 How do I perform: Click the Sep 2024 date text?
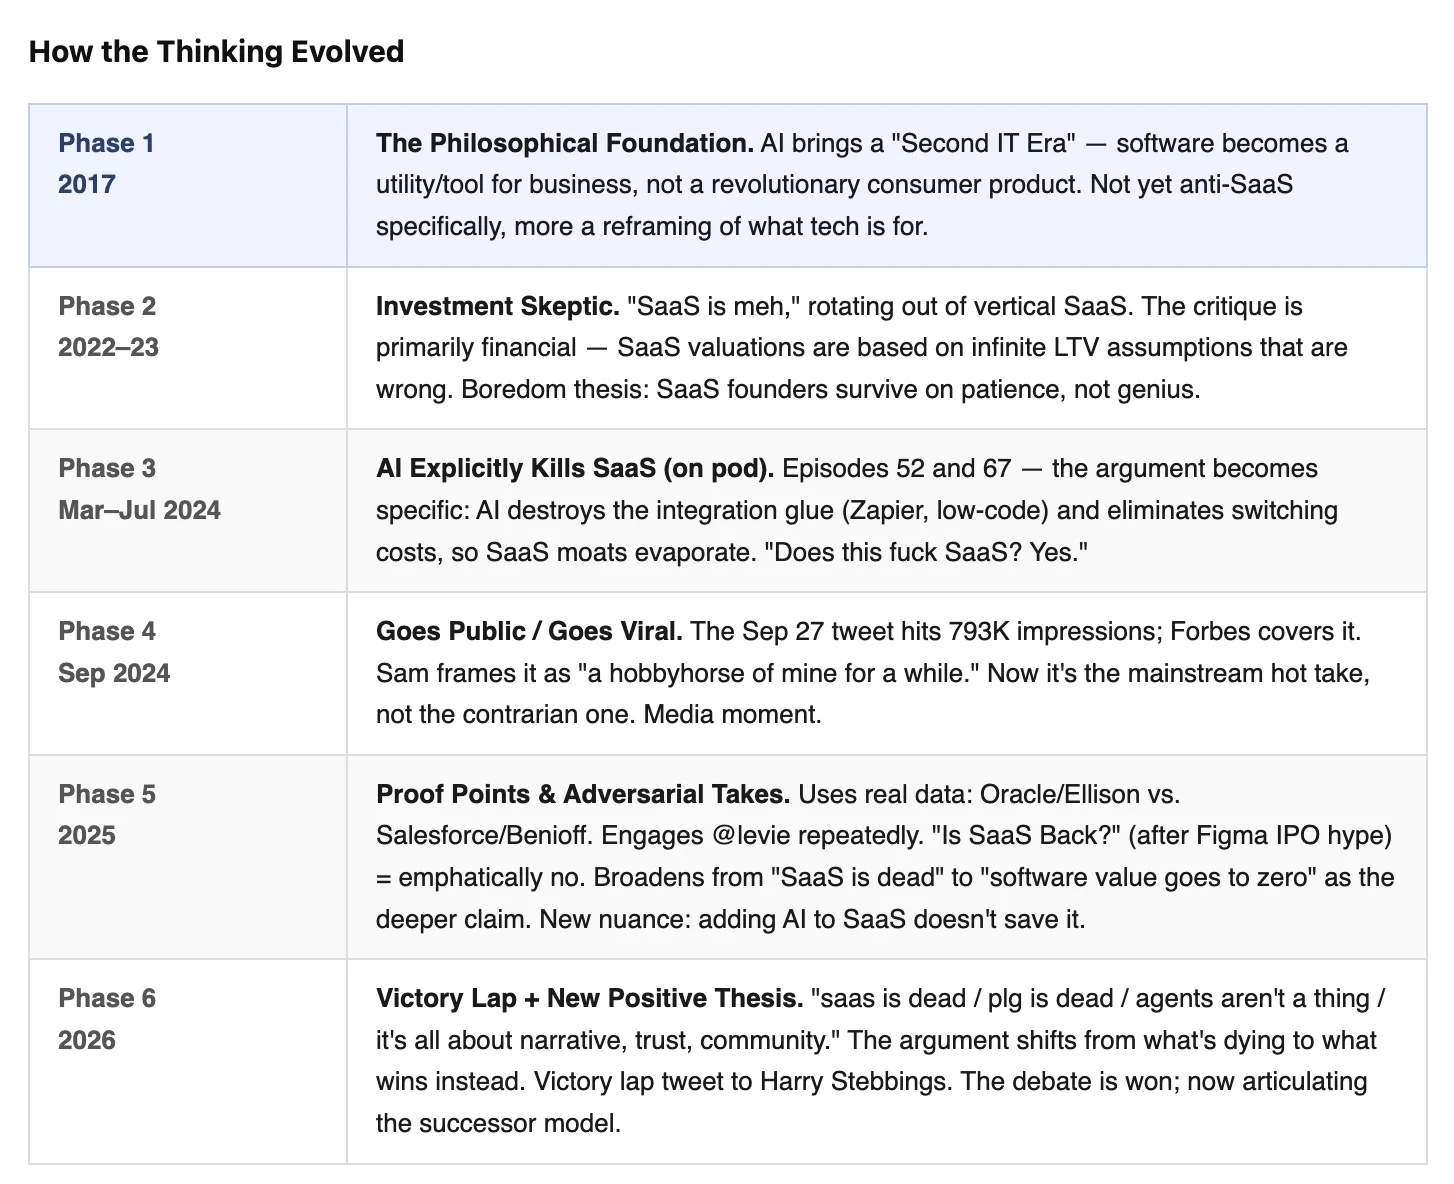(114, 673)
